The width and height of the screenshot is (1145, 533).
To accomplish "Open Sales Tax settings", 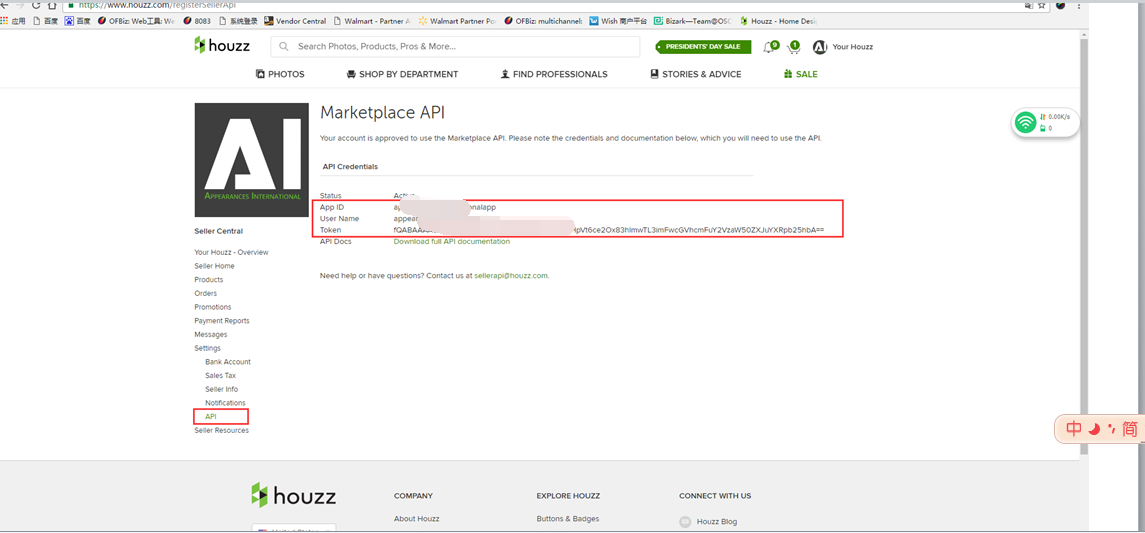I will tap(221, 376).
